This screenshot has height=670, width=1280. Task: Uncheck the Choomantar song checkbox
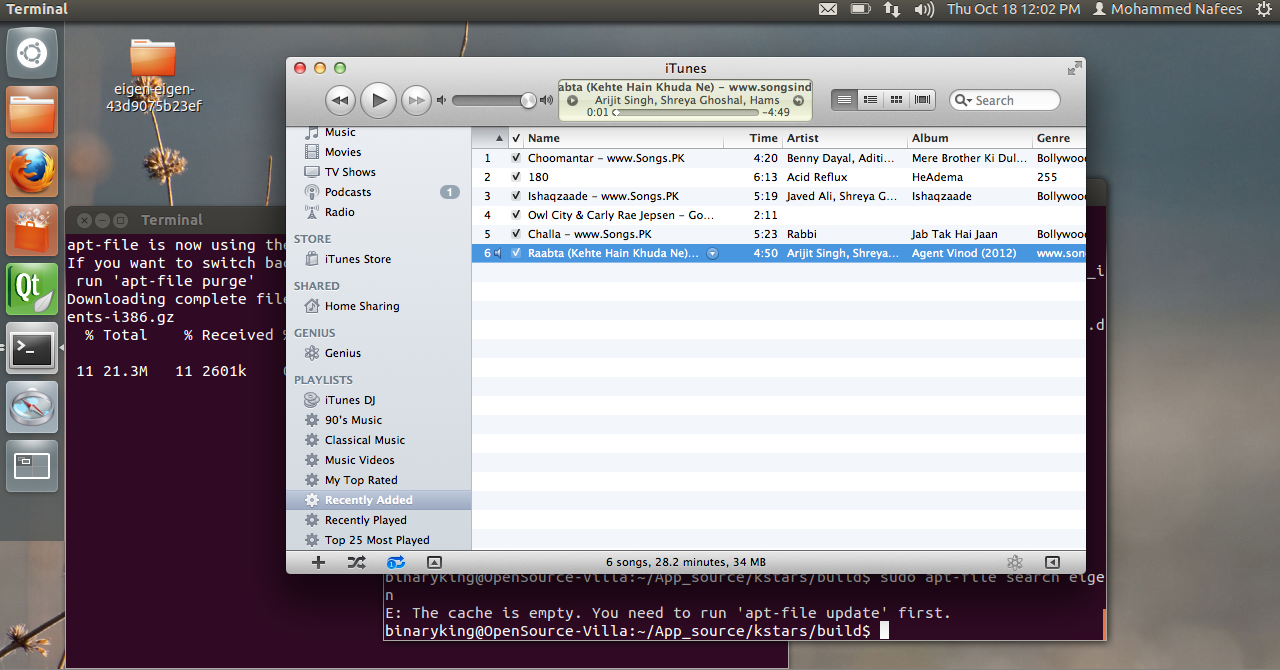(516, 158)
